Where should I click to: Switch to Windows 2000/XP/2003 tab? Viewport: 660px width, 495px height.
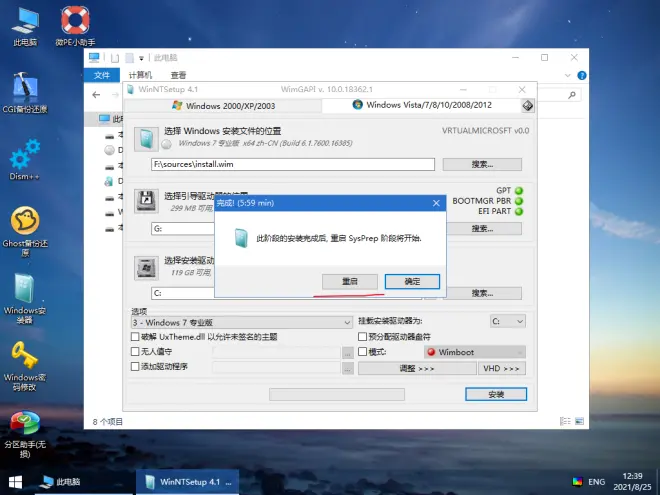pyautogui.click(x=224, y=106)
